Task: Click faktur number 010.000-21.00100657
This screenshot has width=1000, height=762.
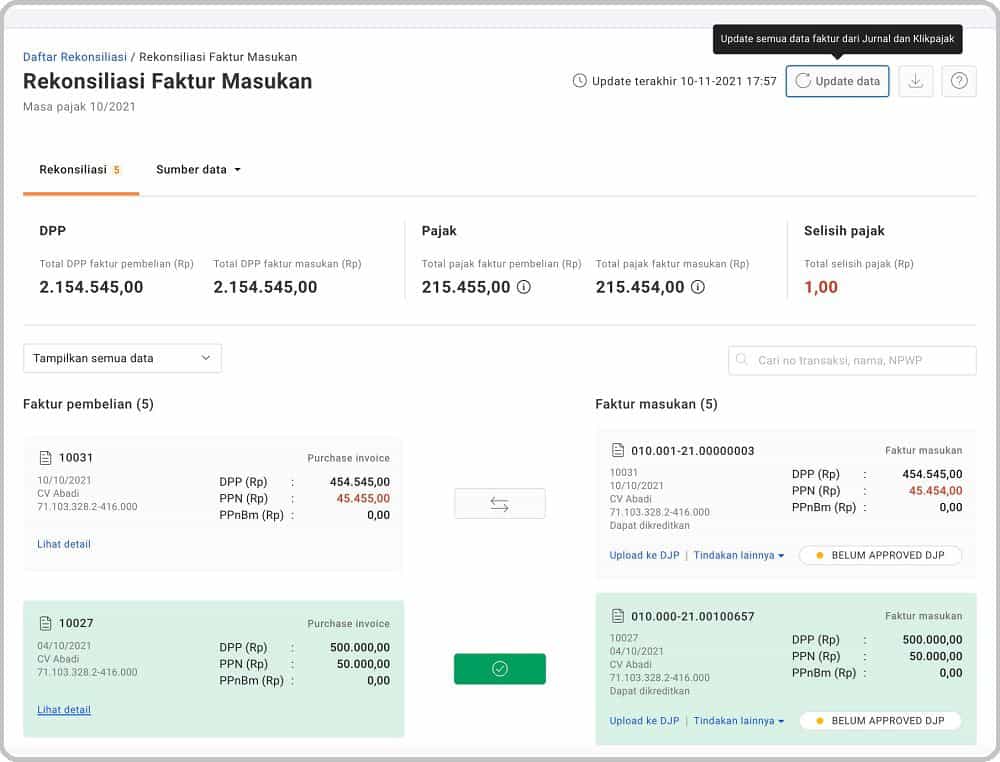Action: tap(693, 617)
